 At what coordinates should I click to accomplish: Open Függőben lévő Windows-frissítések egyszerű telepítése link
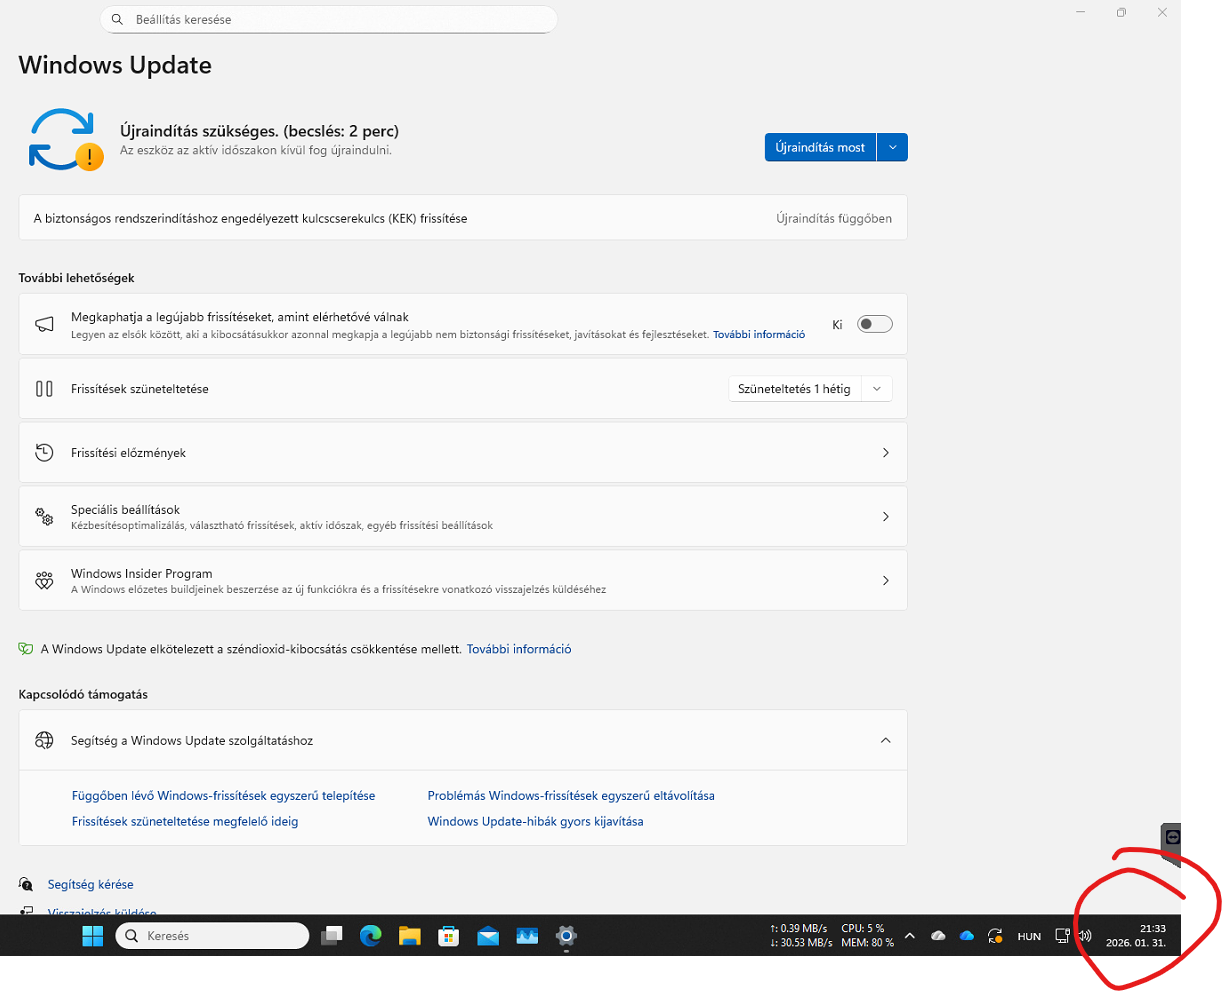(x=224, y=796)
